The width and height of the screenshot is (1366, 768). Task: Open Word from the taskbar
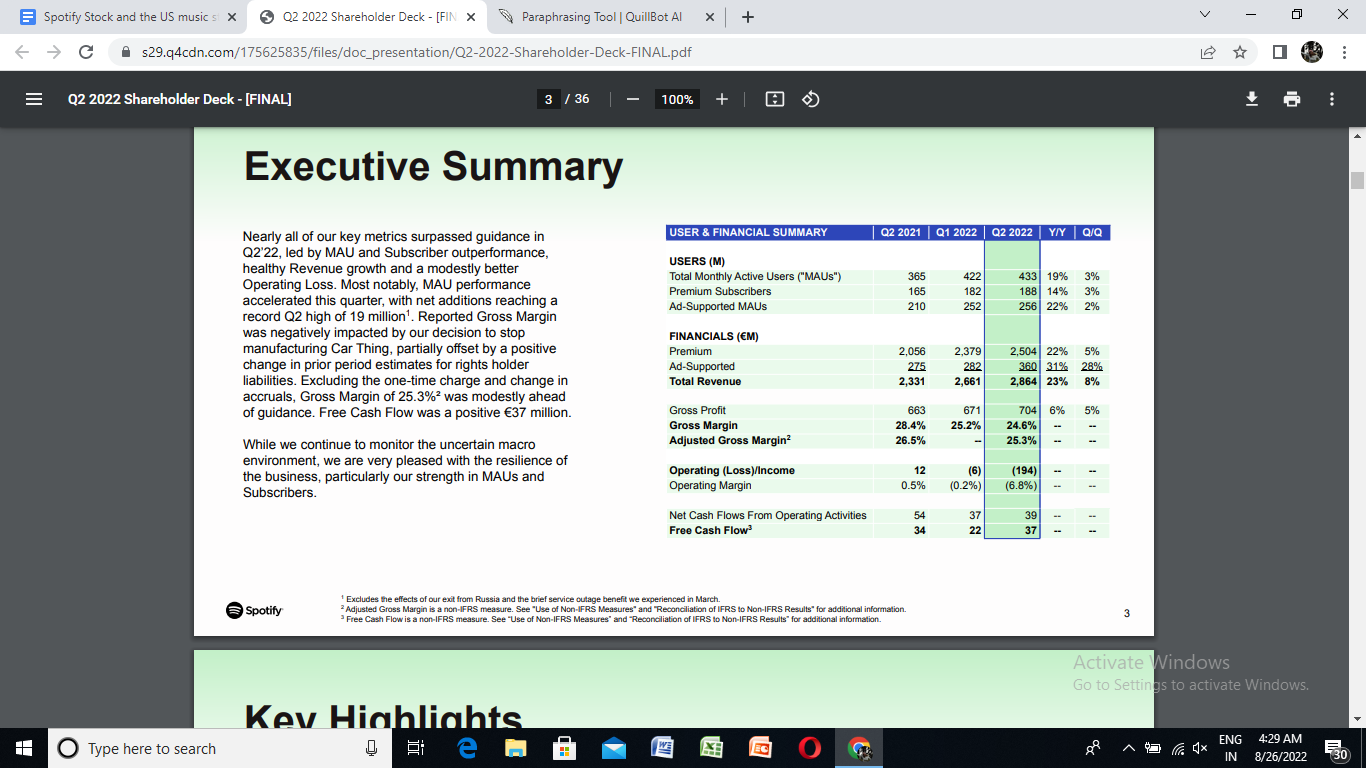(x=662, y=748)
